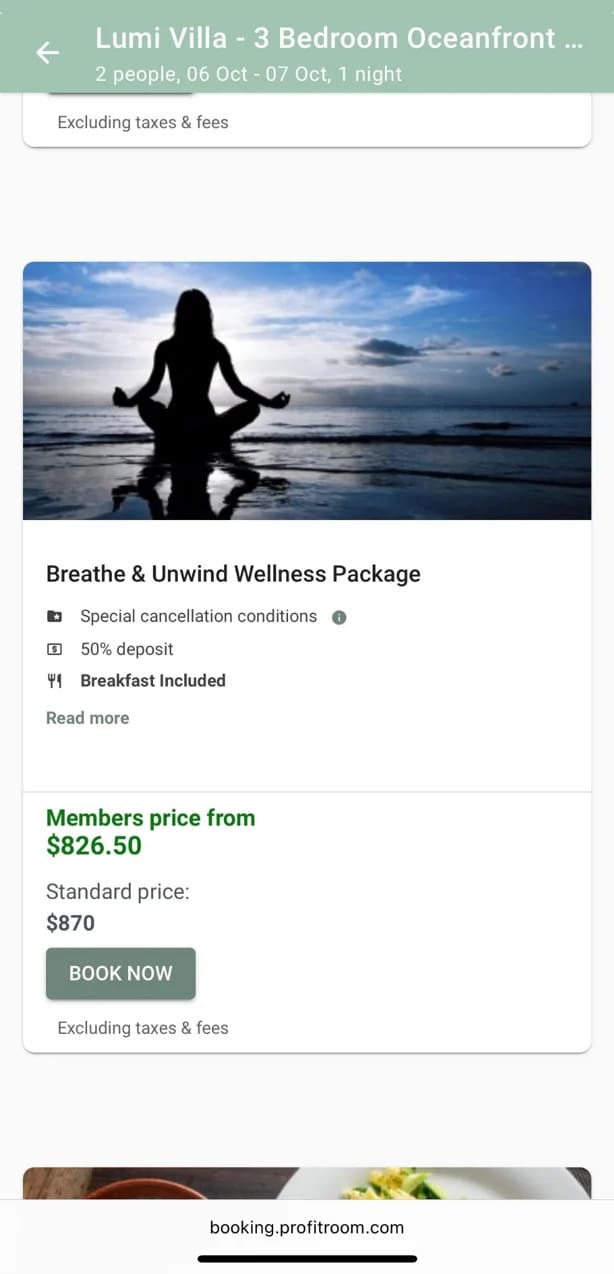Tap the booking.profitroom.com address bar

(x=307, y=1227)
